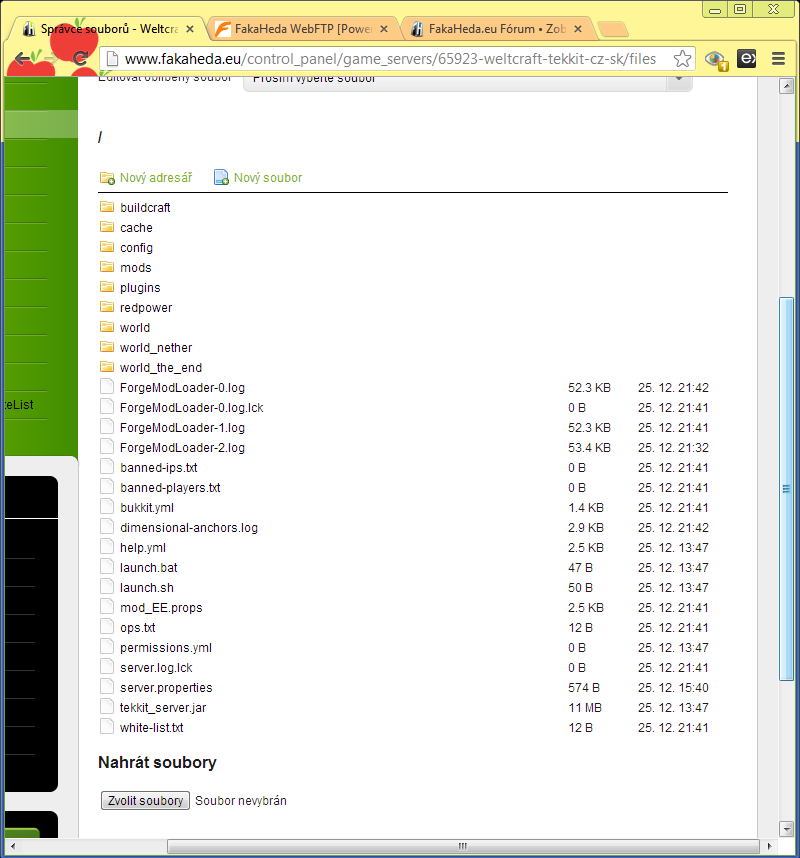Image resolution: width=800 pixels, height=858 pixels.
Task: Click the vertical scrollbar thumb
Action: click(x=786, y=489)
